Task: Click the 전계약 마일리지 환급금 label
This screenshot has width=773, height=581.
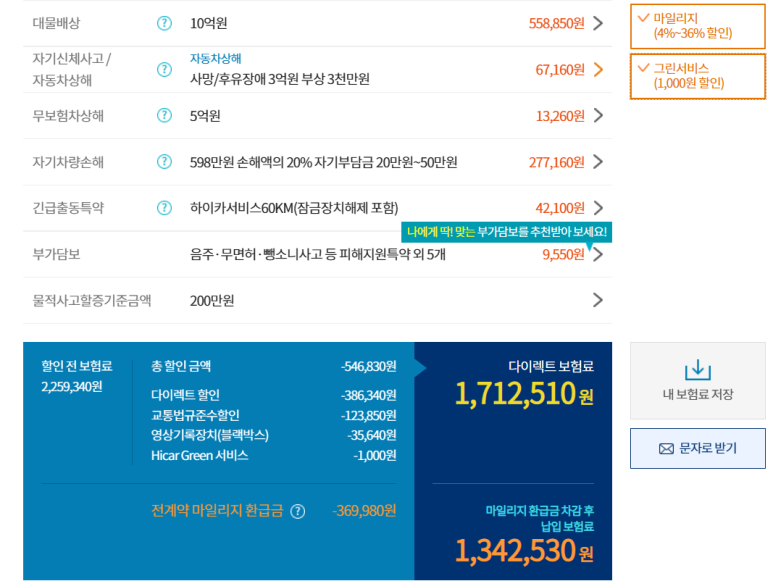Action: (x=217, y=511)
